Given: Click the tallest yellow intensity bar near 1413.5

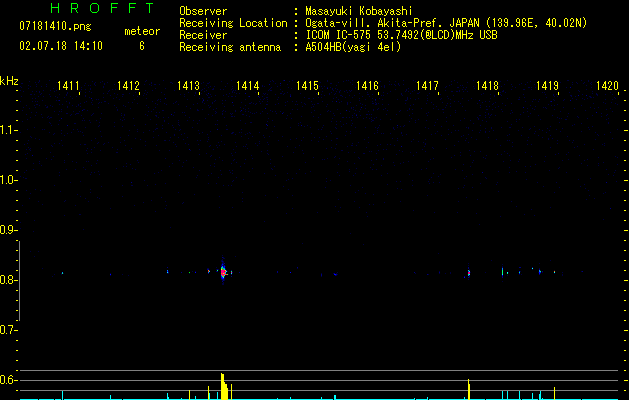Looking at the screenshot, I should (223, 386).
